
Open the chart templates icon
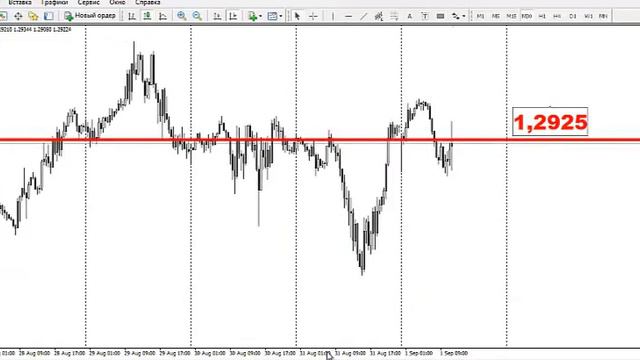coord(272,16)
